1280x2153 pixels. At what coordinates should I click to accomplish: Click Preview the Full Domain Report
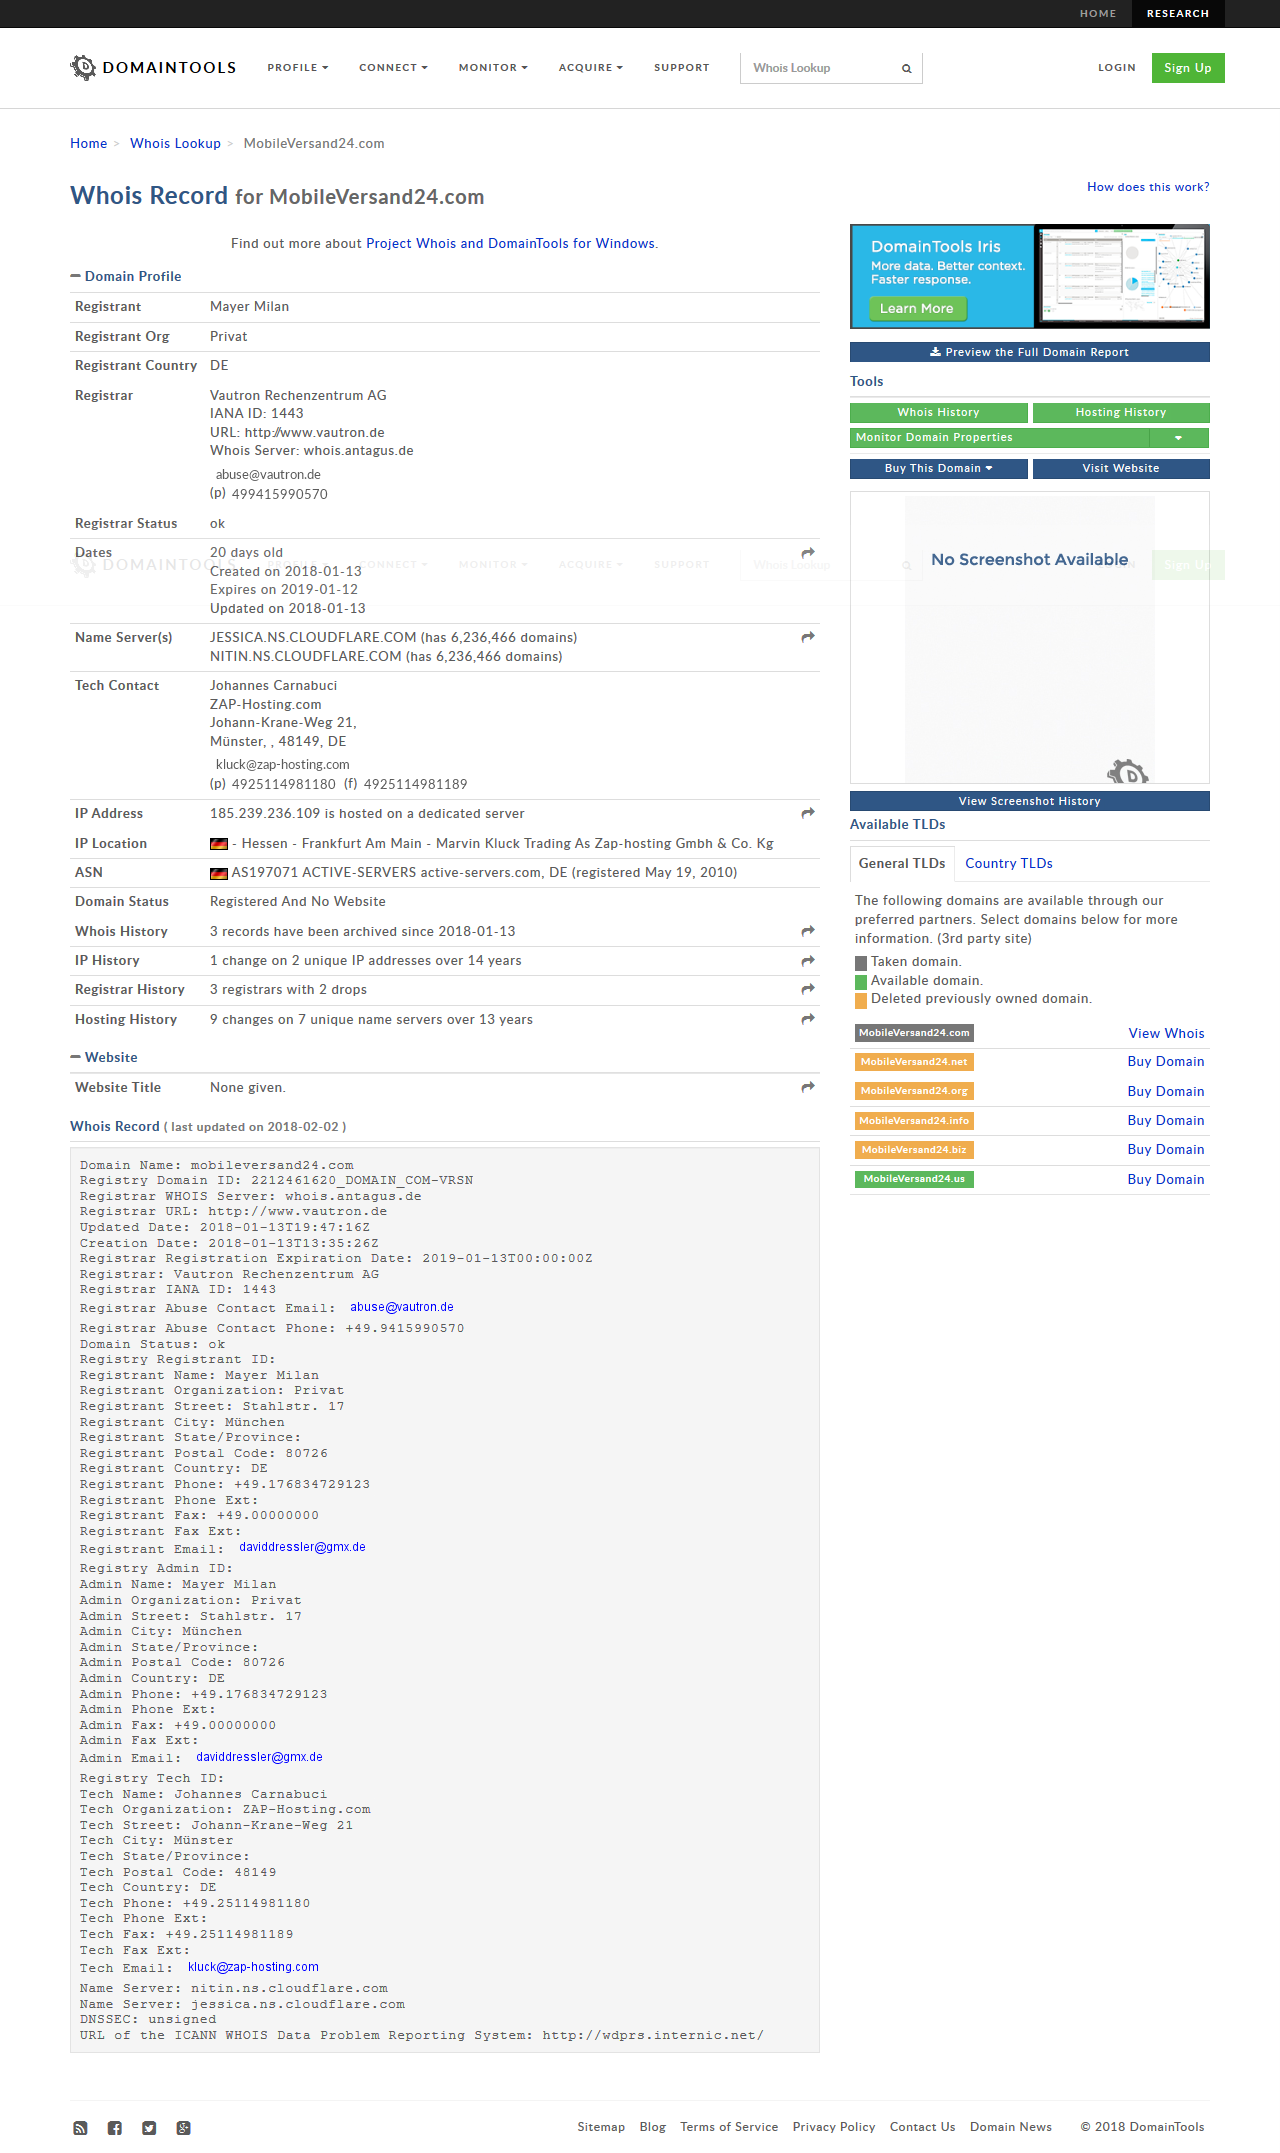[x=1029, y=352]
